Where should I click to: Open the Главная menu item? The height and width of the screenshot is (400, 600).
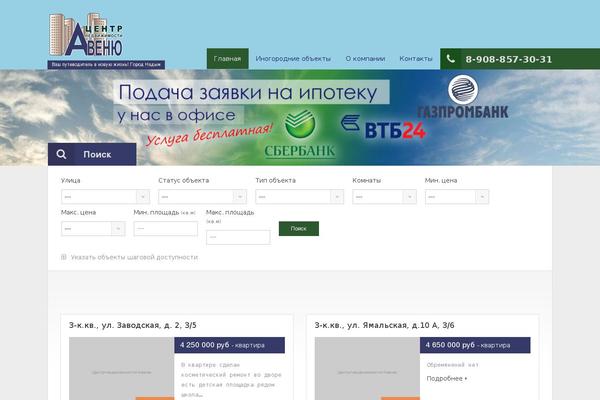(x=227, y=59)
